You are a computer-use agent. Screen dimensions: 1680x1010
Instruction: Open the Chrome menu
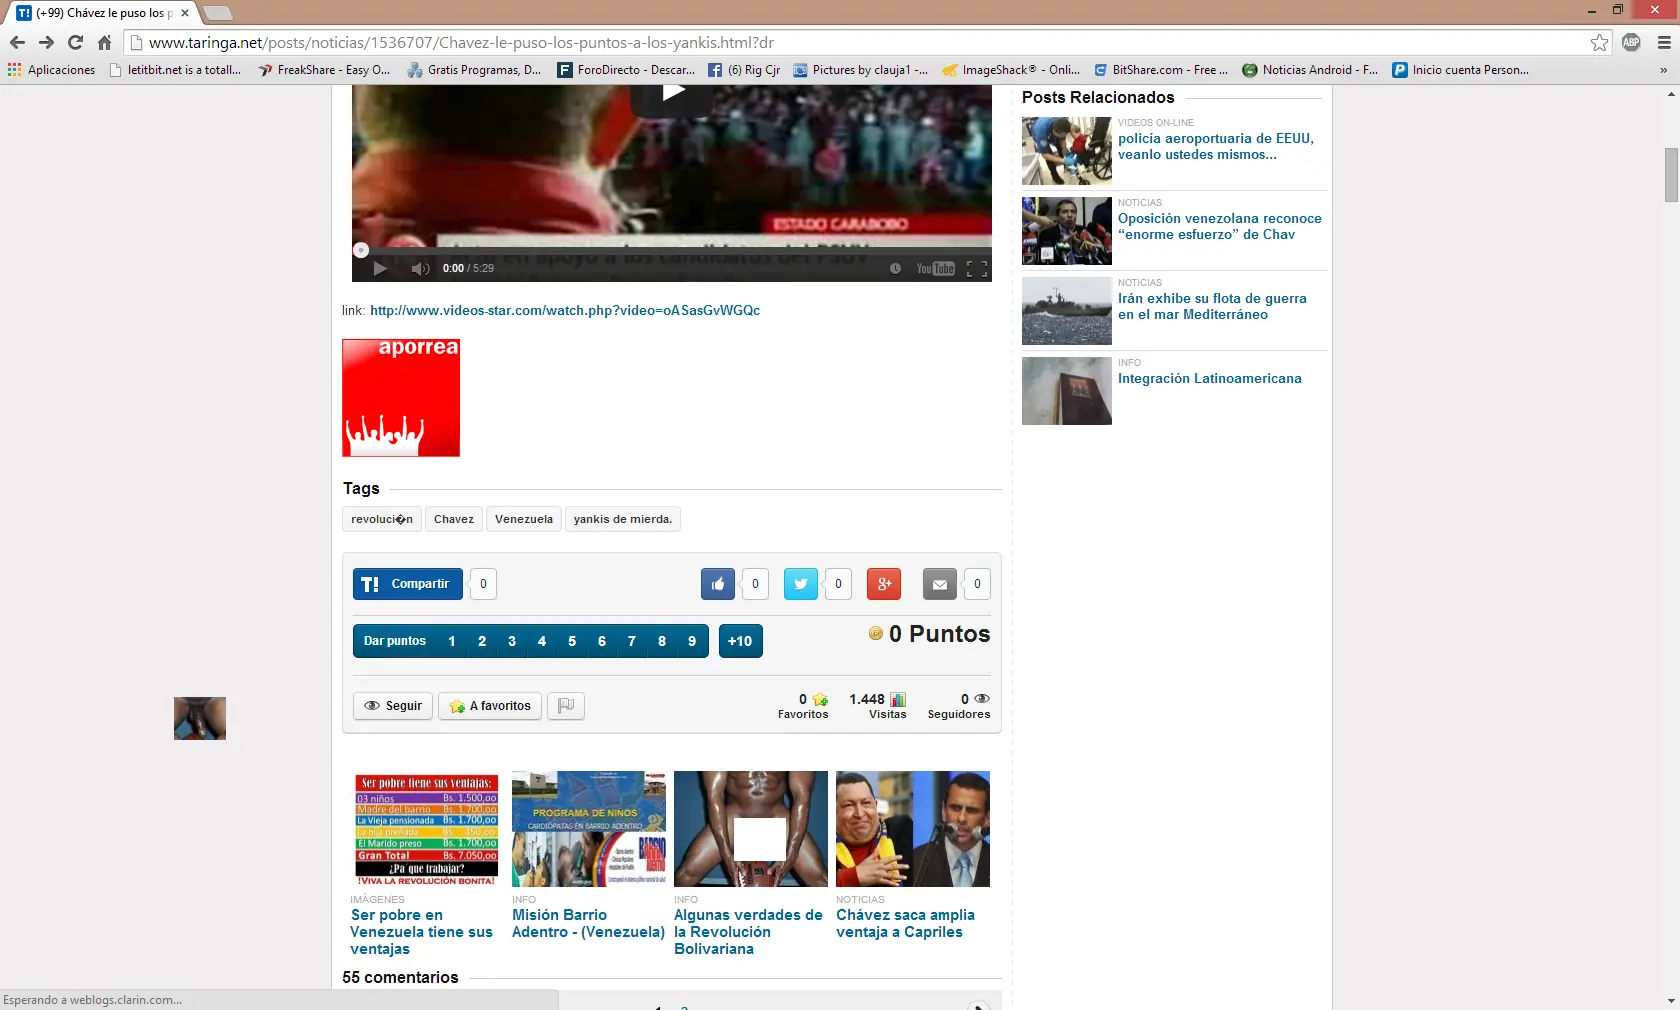[1664, 42]
